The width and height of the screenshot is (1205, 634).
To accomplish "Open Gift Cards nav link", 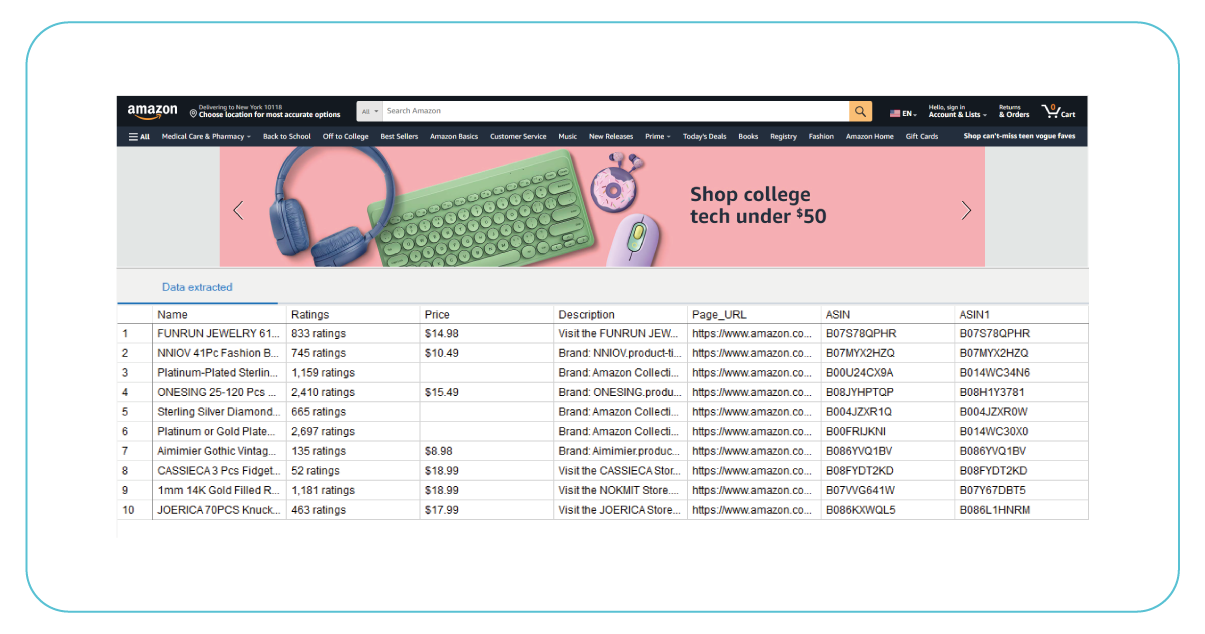I will click(x=922, y=136).
